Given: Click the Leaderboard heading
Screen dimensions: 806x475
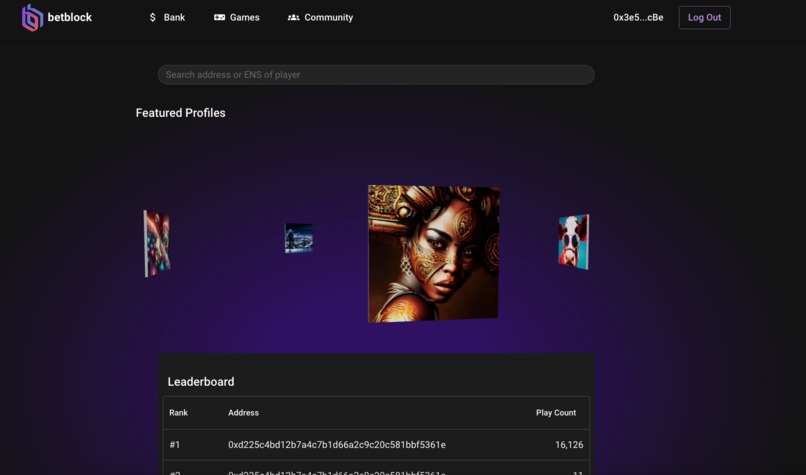Looking at the screenshot, I should coord(200,382).
